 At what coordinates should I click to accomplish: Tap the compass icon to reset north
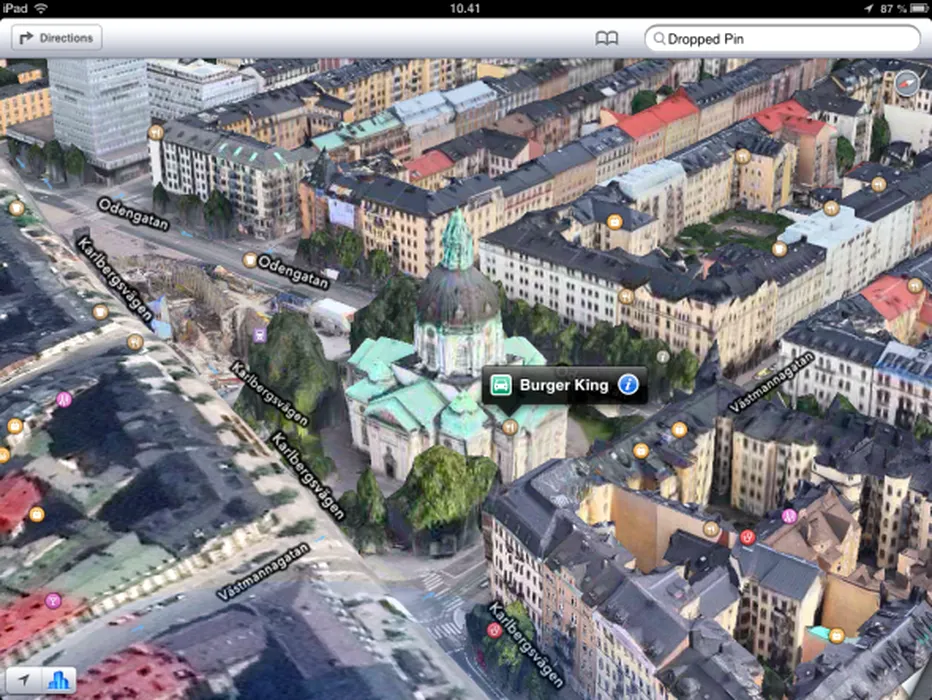[907, 84]
